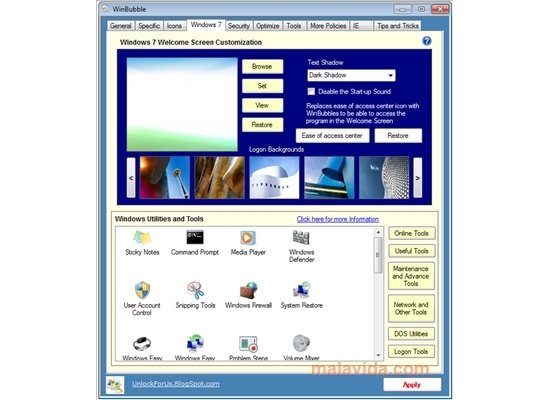This screenshot has width=550, height=400.
Task: Open the More Policies tab
Action: (328, 26)
